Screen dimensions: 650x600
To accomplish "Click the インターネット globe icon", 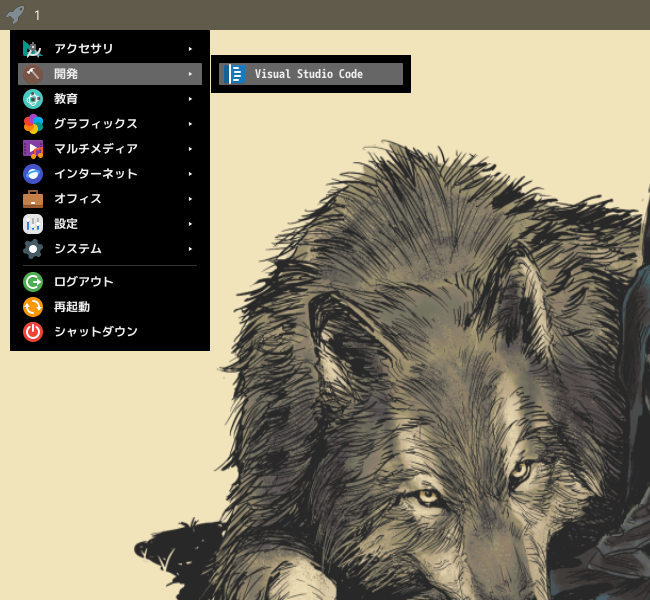I will pyautogui.click(x=33, y=174).
